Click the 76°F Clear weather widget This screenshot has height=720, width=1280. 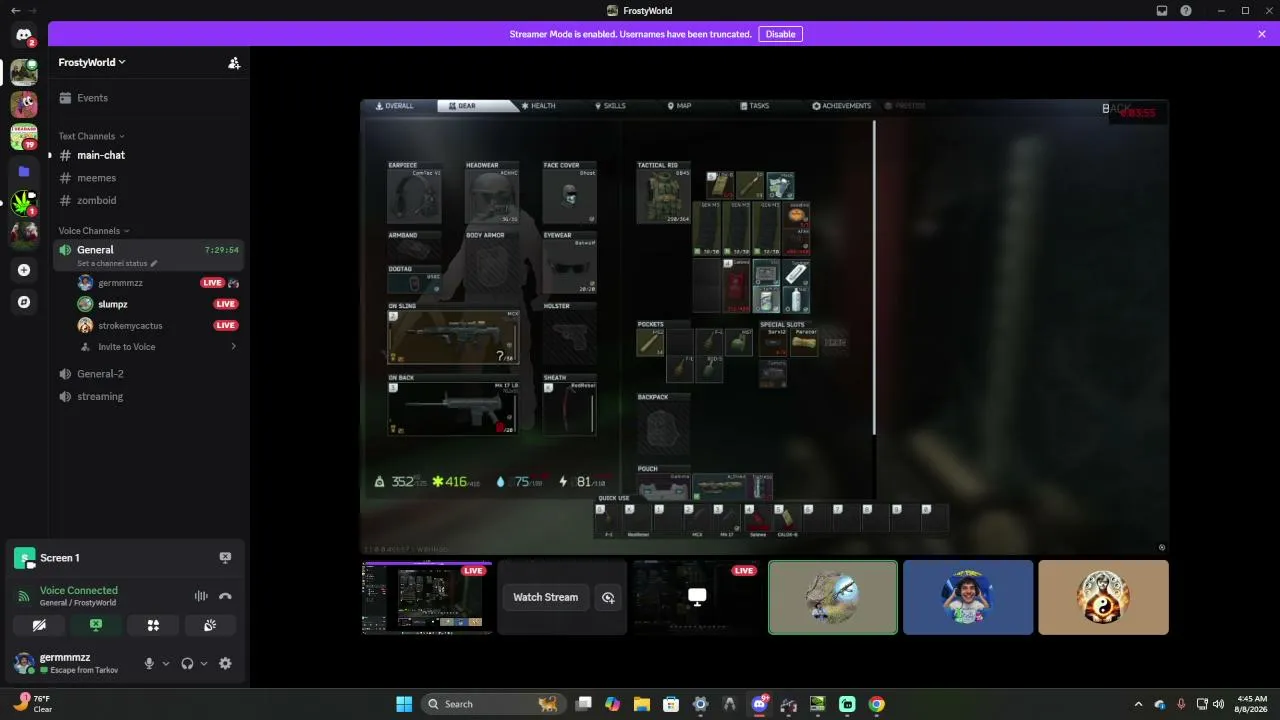point(34,704)
